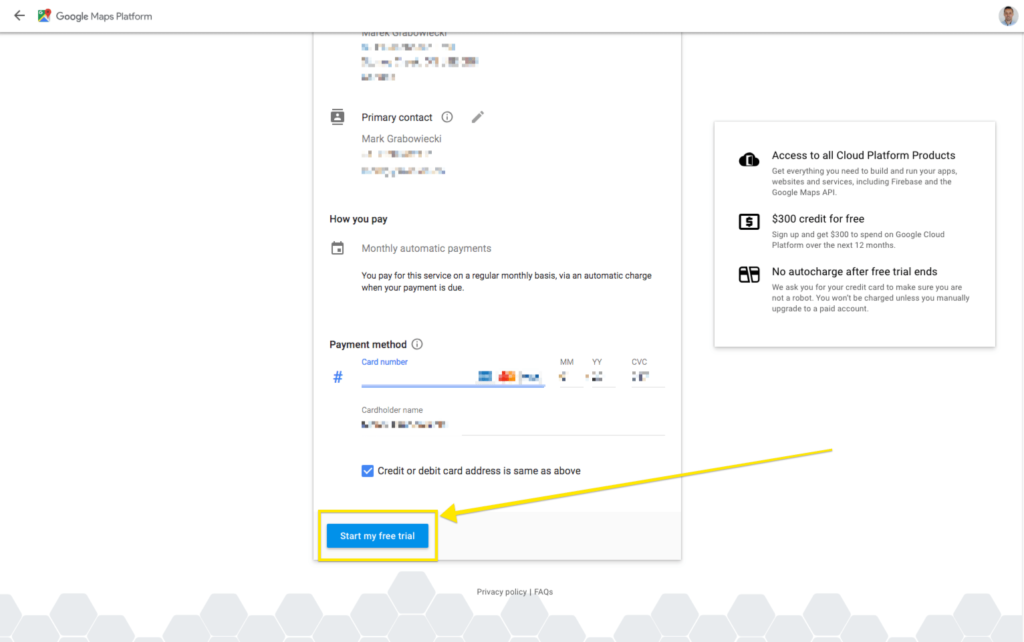
Task: Click the dollar icon for $300 credit
Action: click(748, 221)
